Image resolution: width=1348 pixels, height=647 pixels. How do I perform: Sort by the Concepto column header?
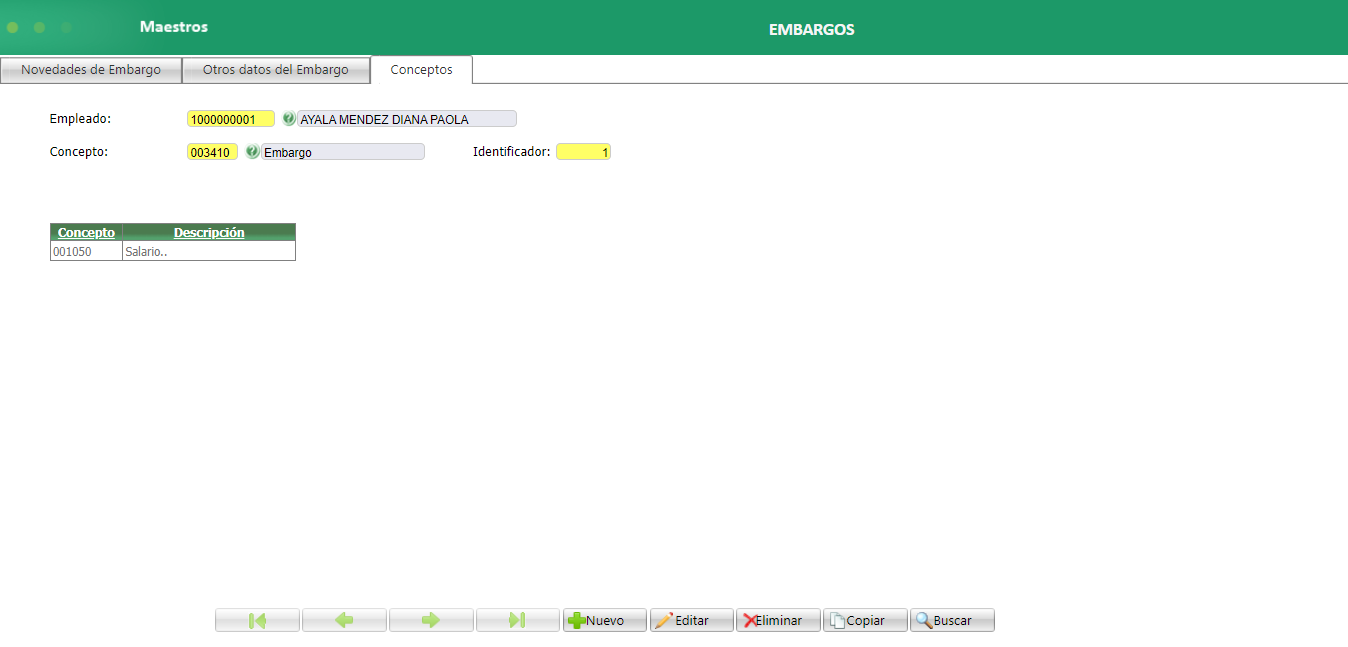coord(86,232)
